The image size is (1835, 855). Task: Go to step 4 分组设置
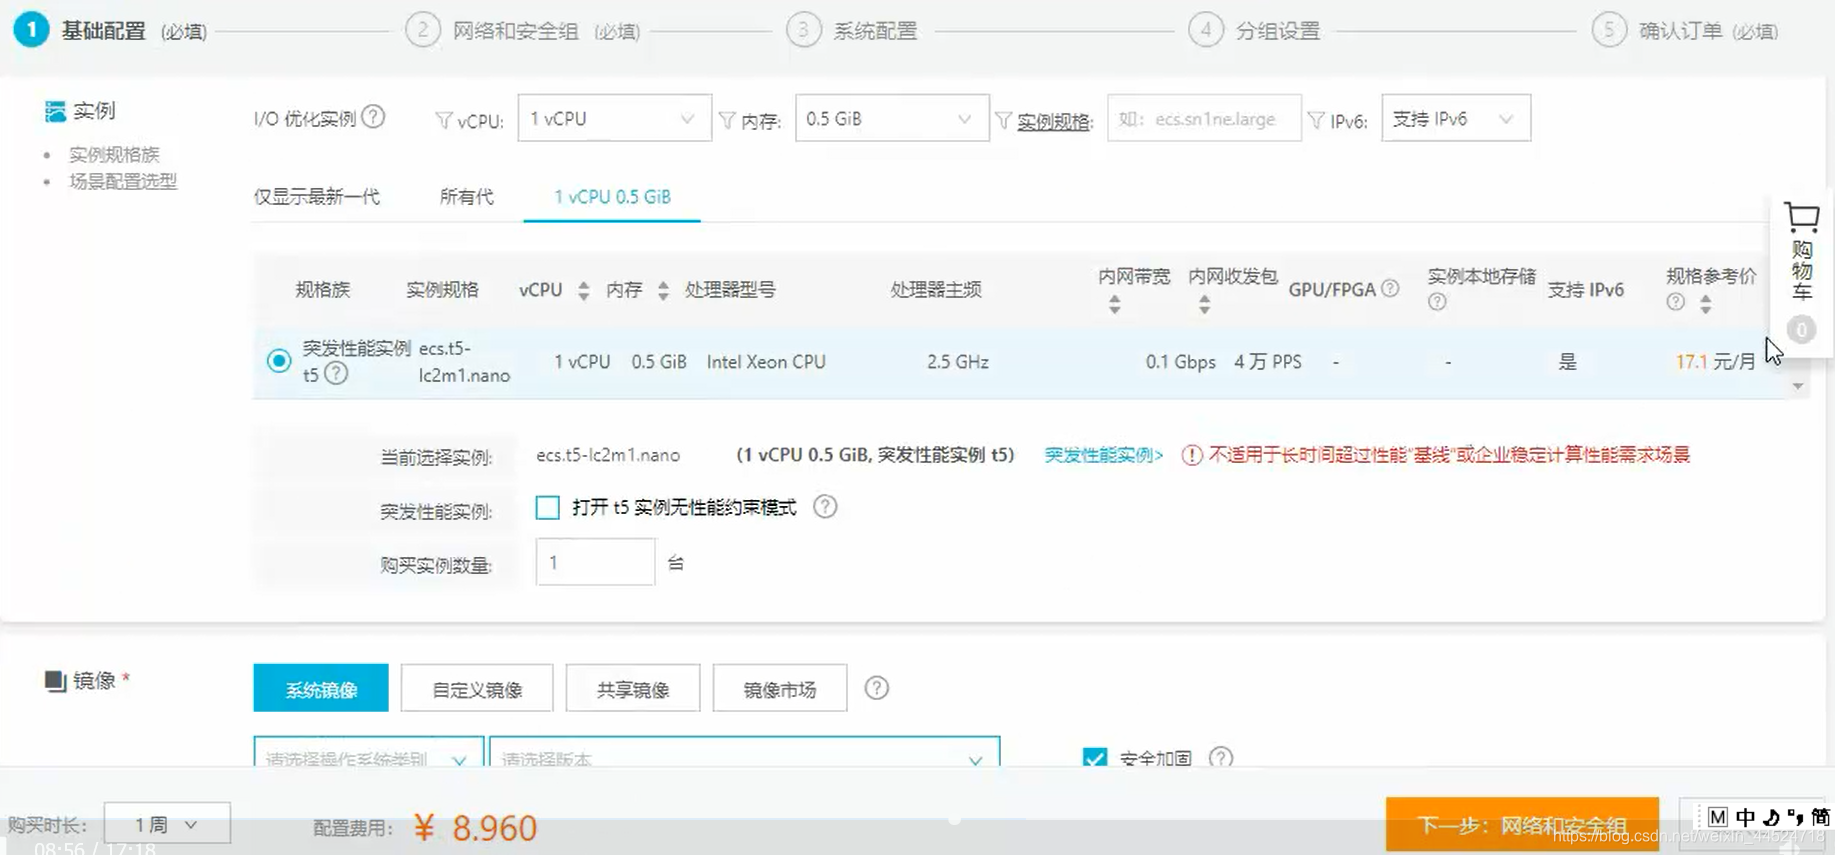(x=1255, y=31)
